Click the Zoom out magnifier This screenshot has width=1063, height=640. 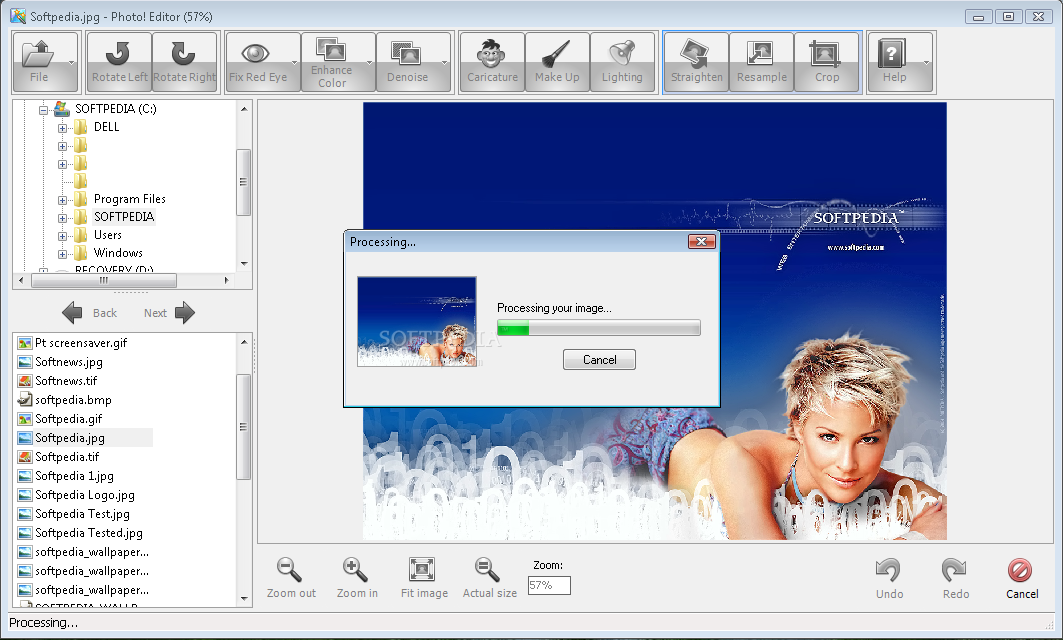point(289,569)
